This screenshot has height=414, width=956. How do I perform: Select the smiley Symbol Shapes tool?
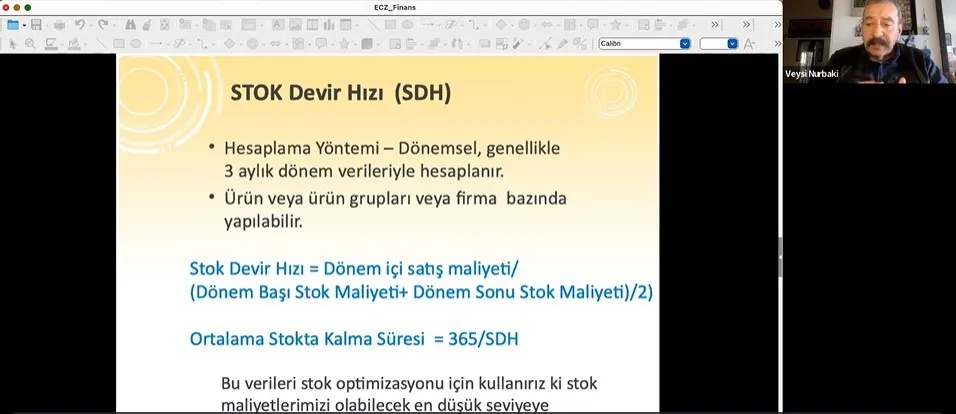pos(251,44)
